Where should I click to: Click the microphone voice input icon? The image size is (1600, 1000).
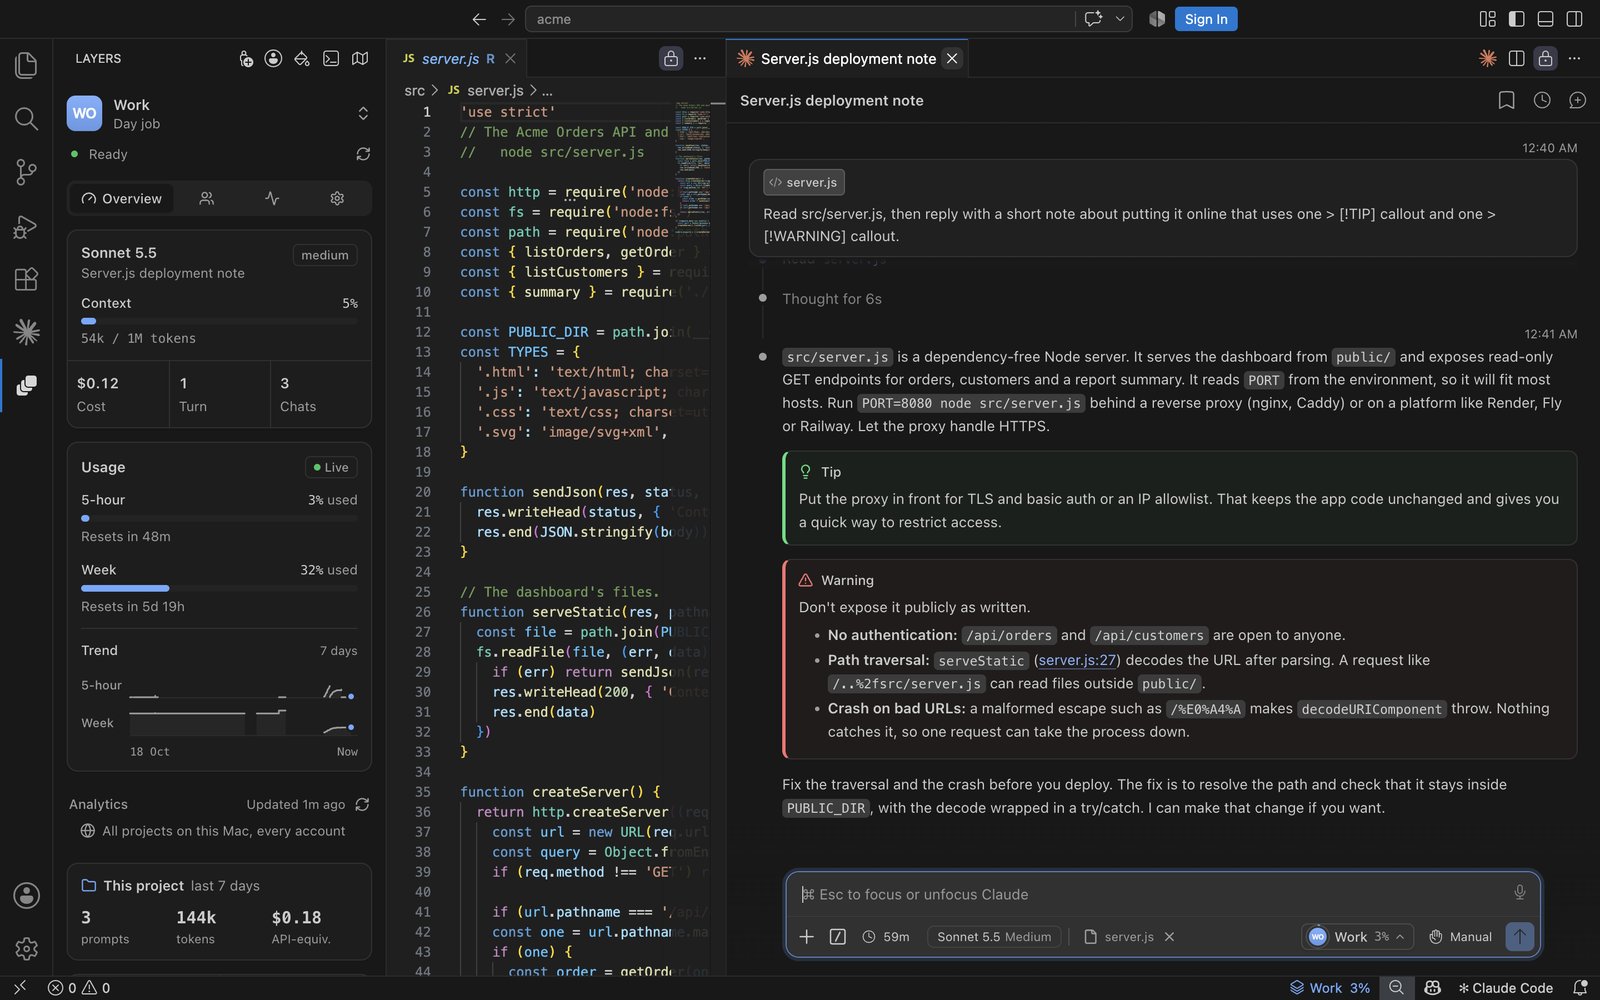click(1519, 893)
